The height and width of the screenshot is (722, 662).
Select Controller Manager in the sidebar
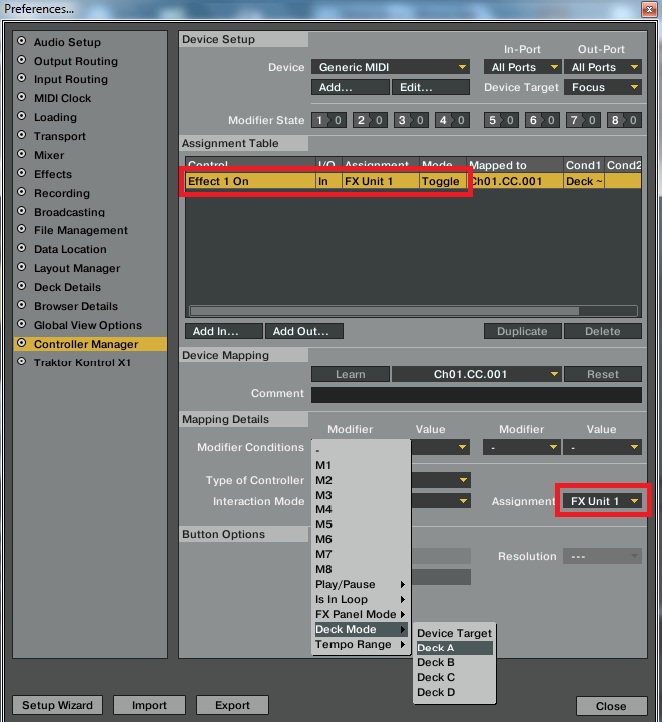pyautogui.click(x=90, y=344)
